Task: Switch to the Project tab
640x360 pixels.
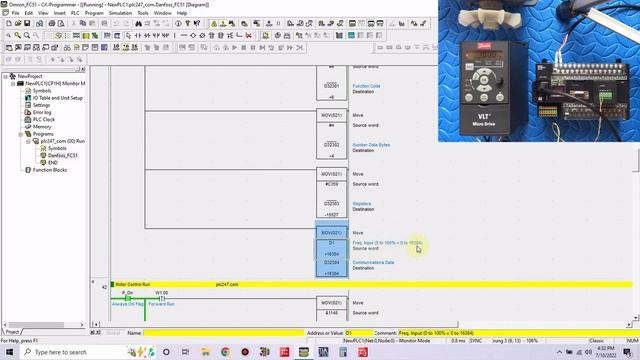Action: tap(12, 332)
